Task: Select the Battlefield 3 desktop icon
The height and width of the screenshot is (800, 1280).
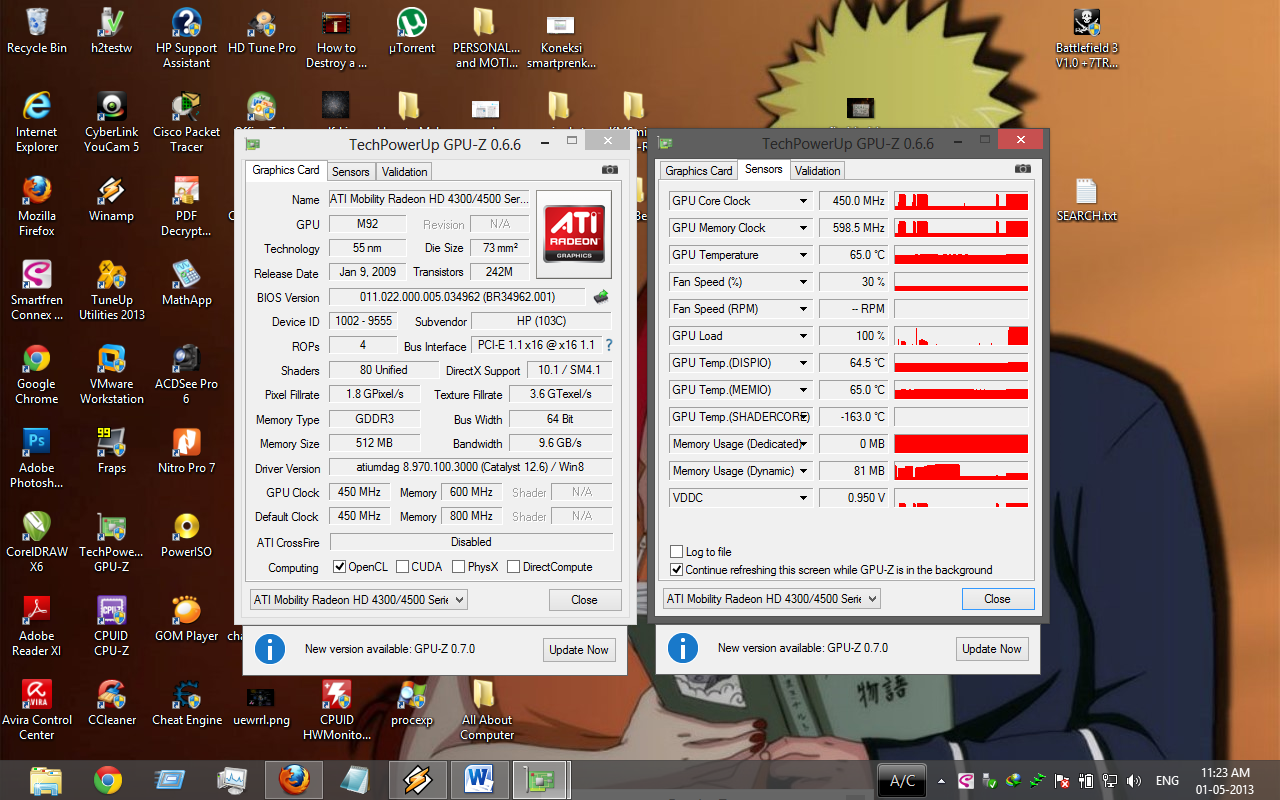Action: pyautogui.click(x=1087, y=39)
